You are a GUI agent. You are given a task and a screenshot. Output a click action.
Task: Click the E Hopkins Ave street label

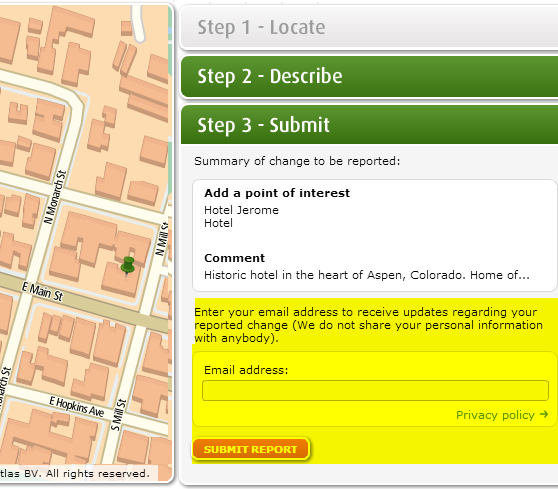pyautogui.click(x=77, y=406)
